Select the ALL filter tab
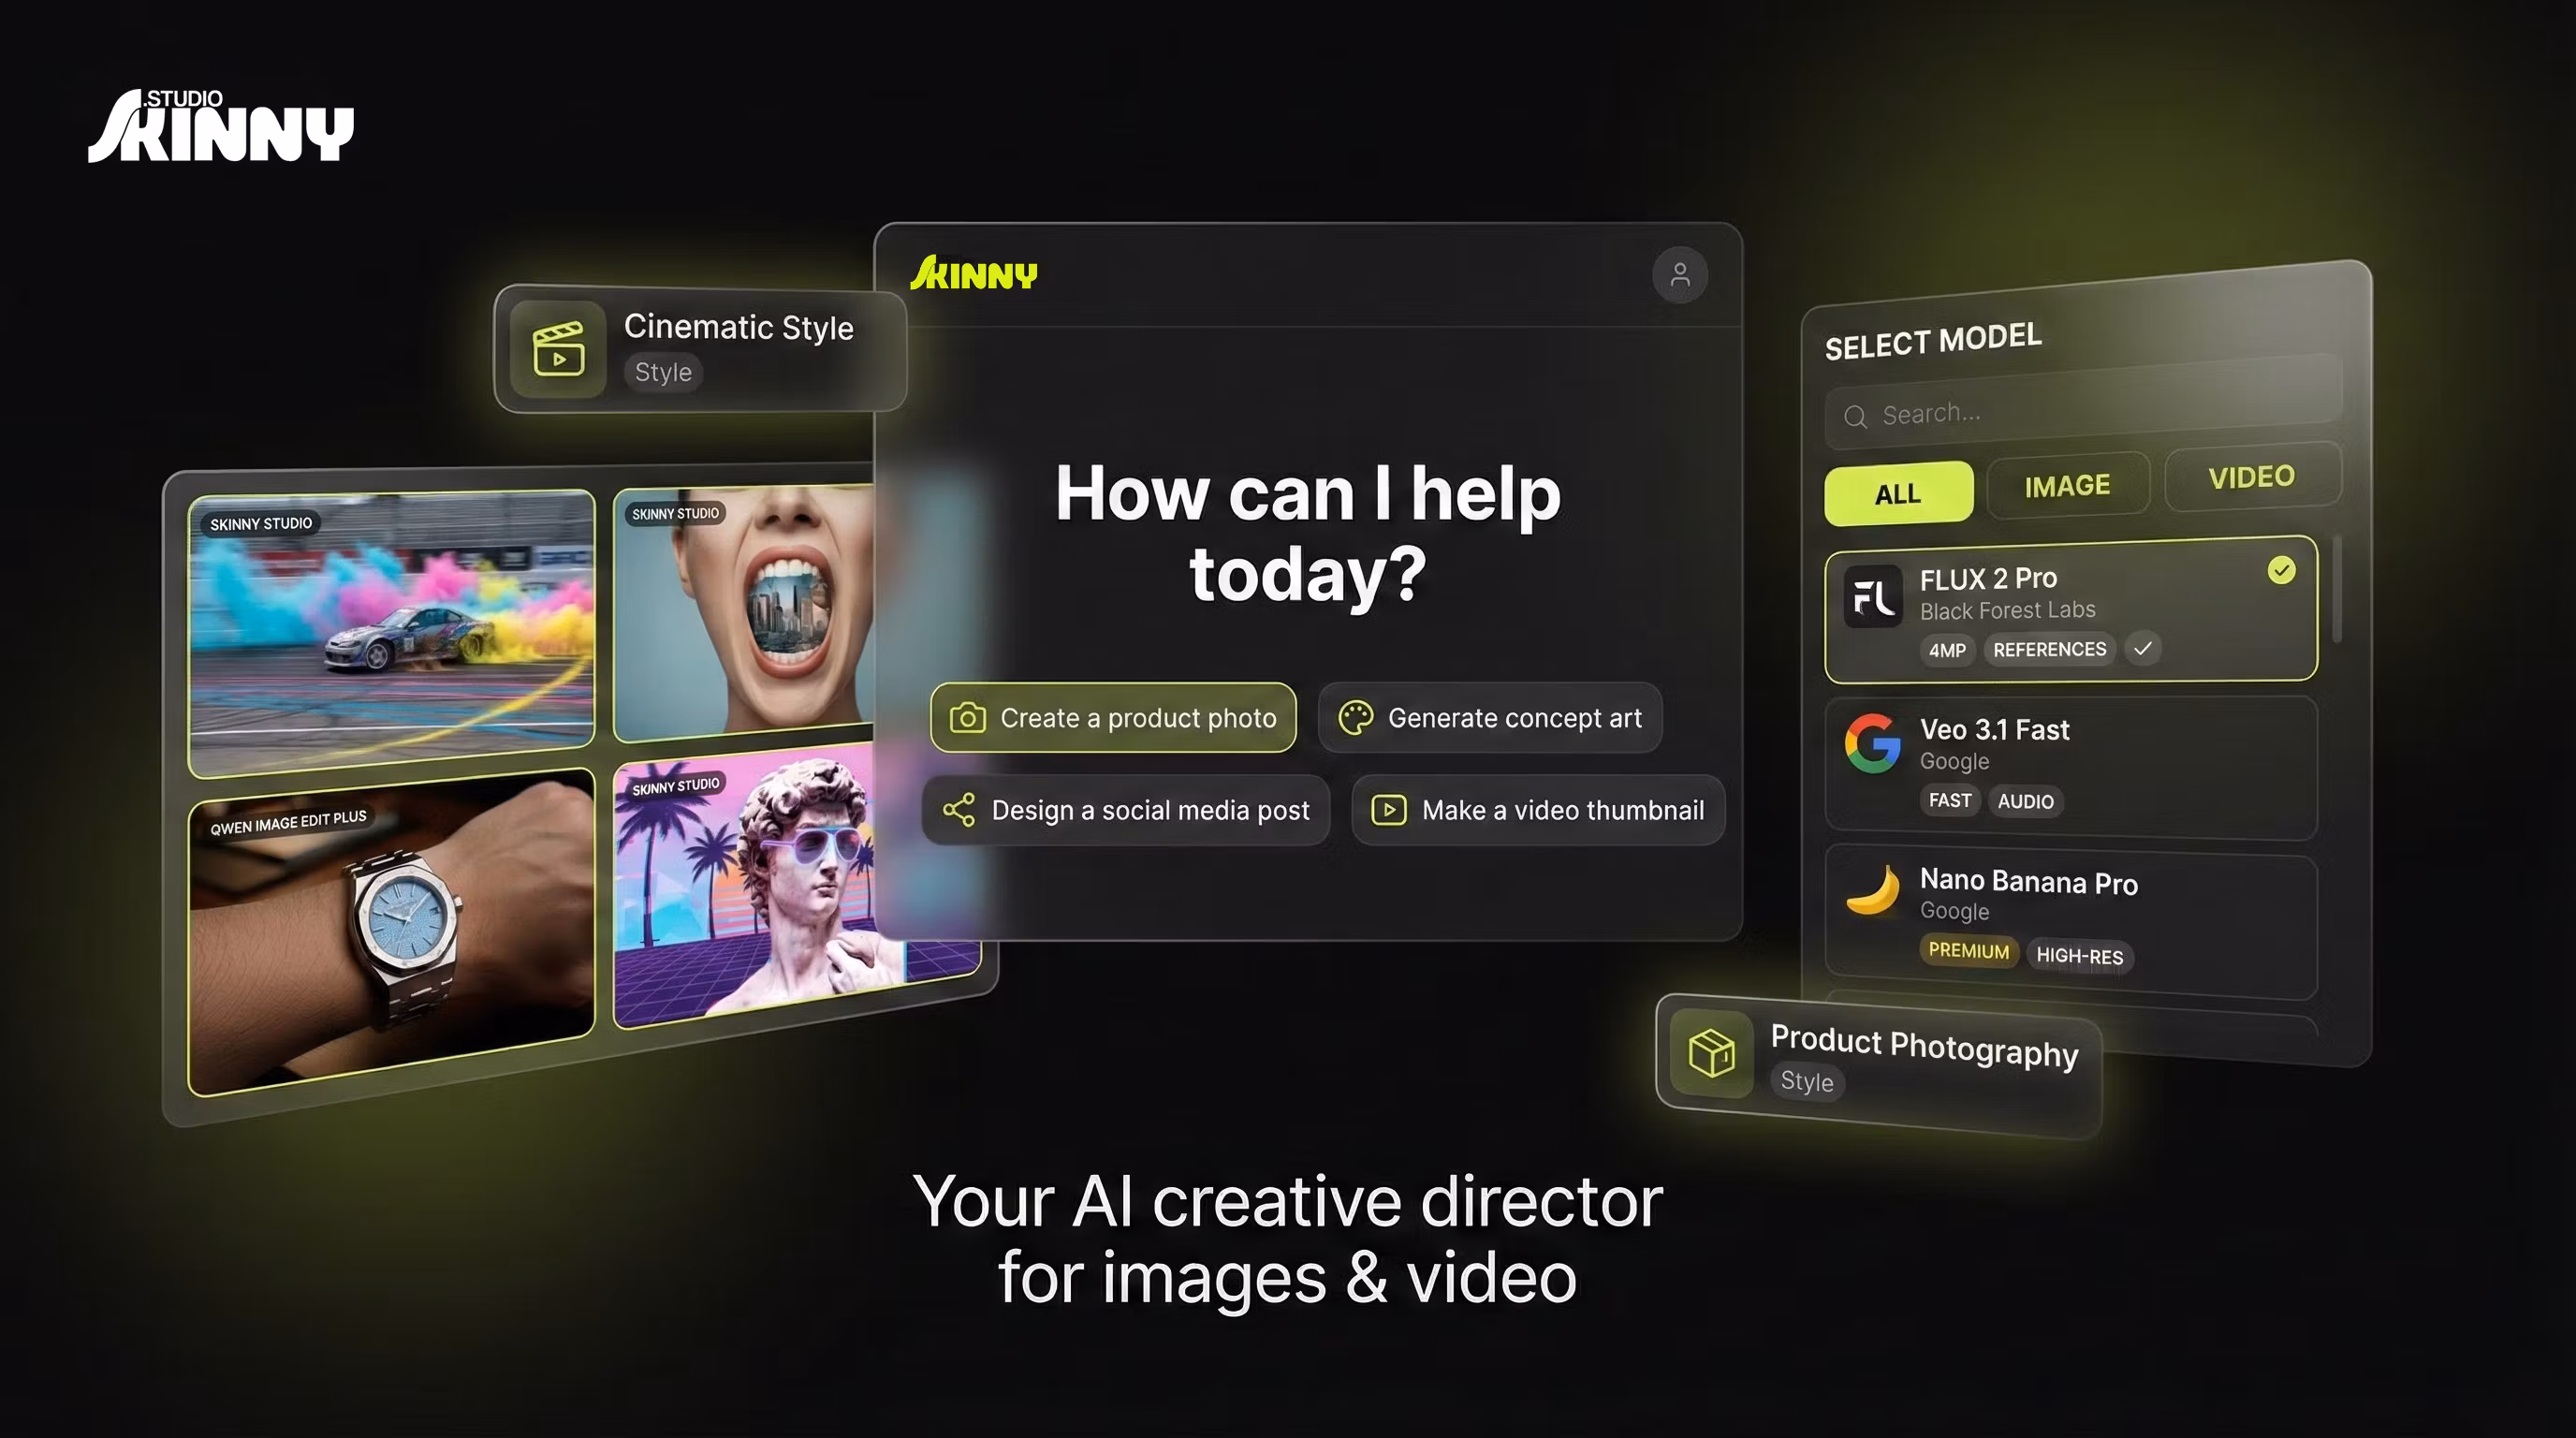Viewport: 2576px width, 1438px height. (x=1897, y=494)
